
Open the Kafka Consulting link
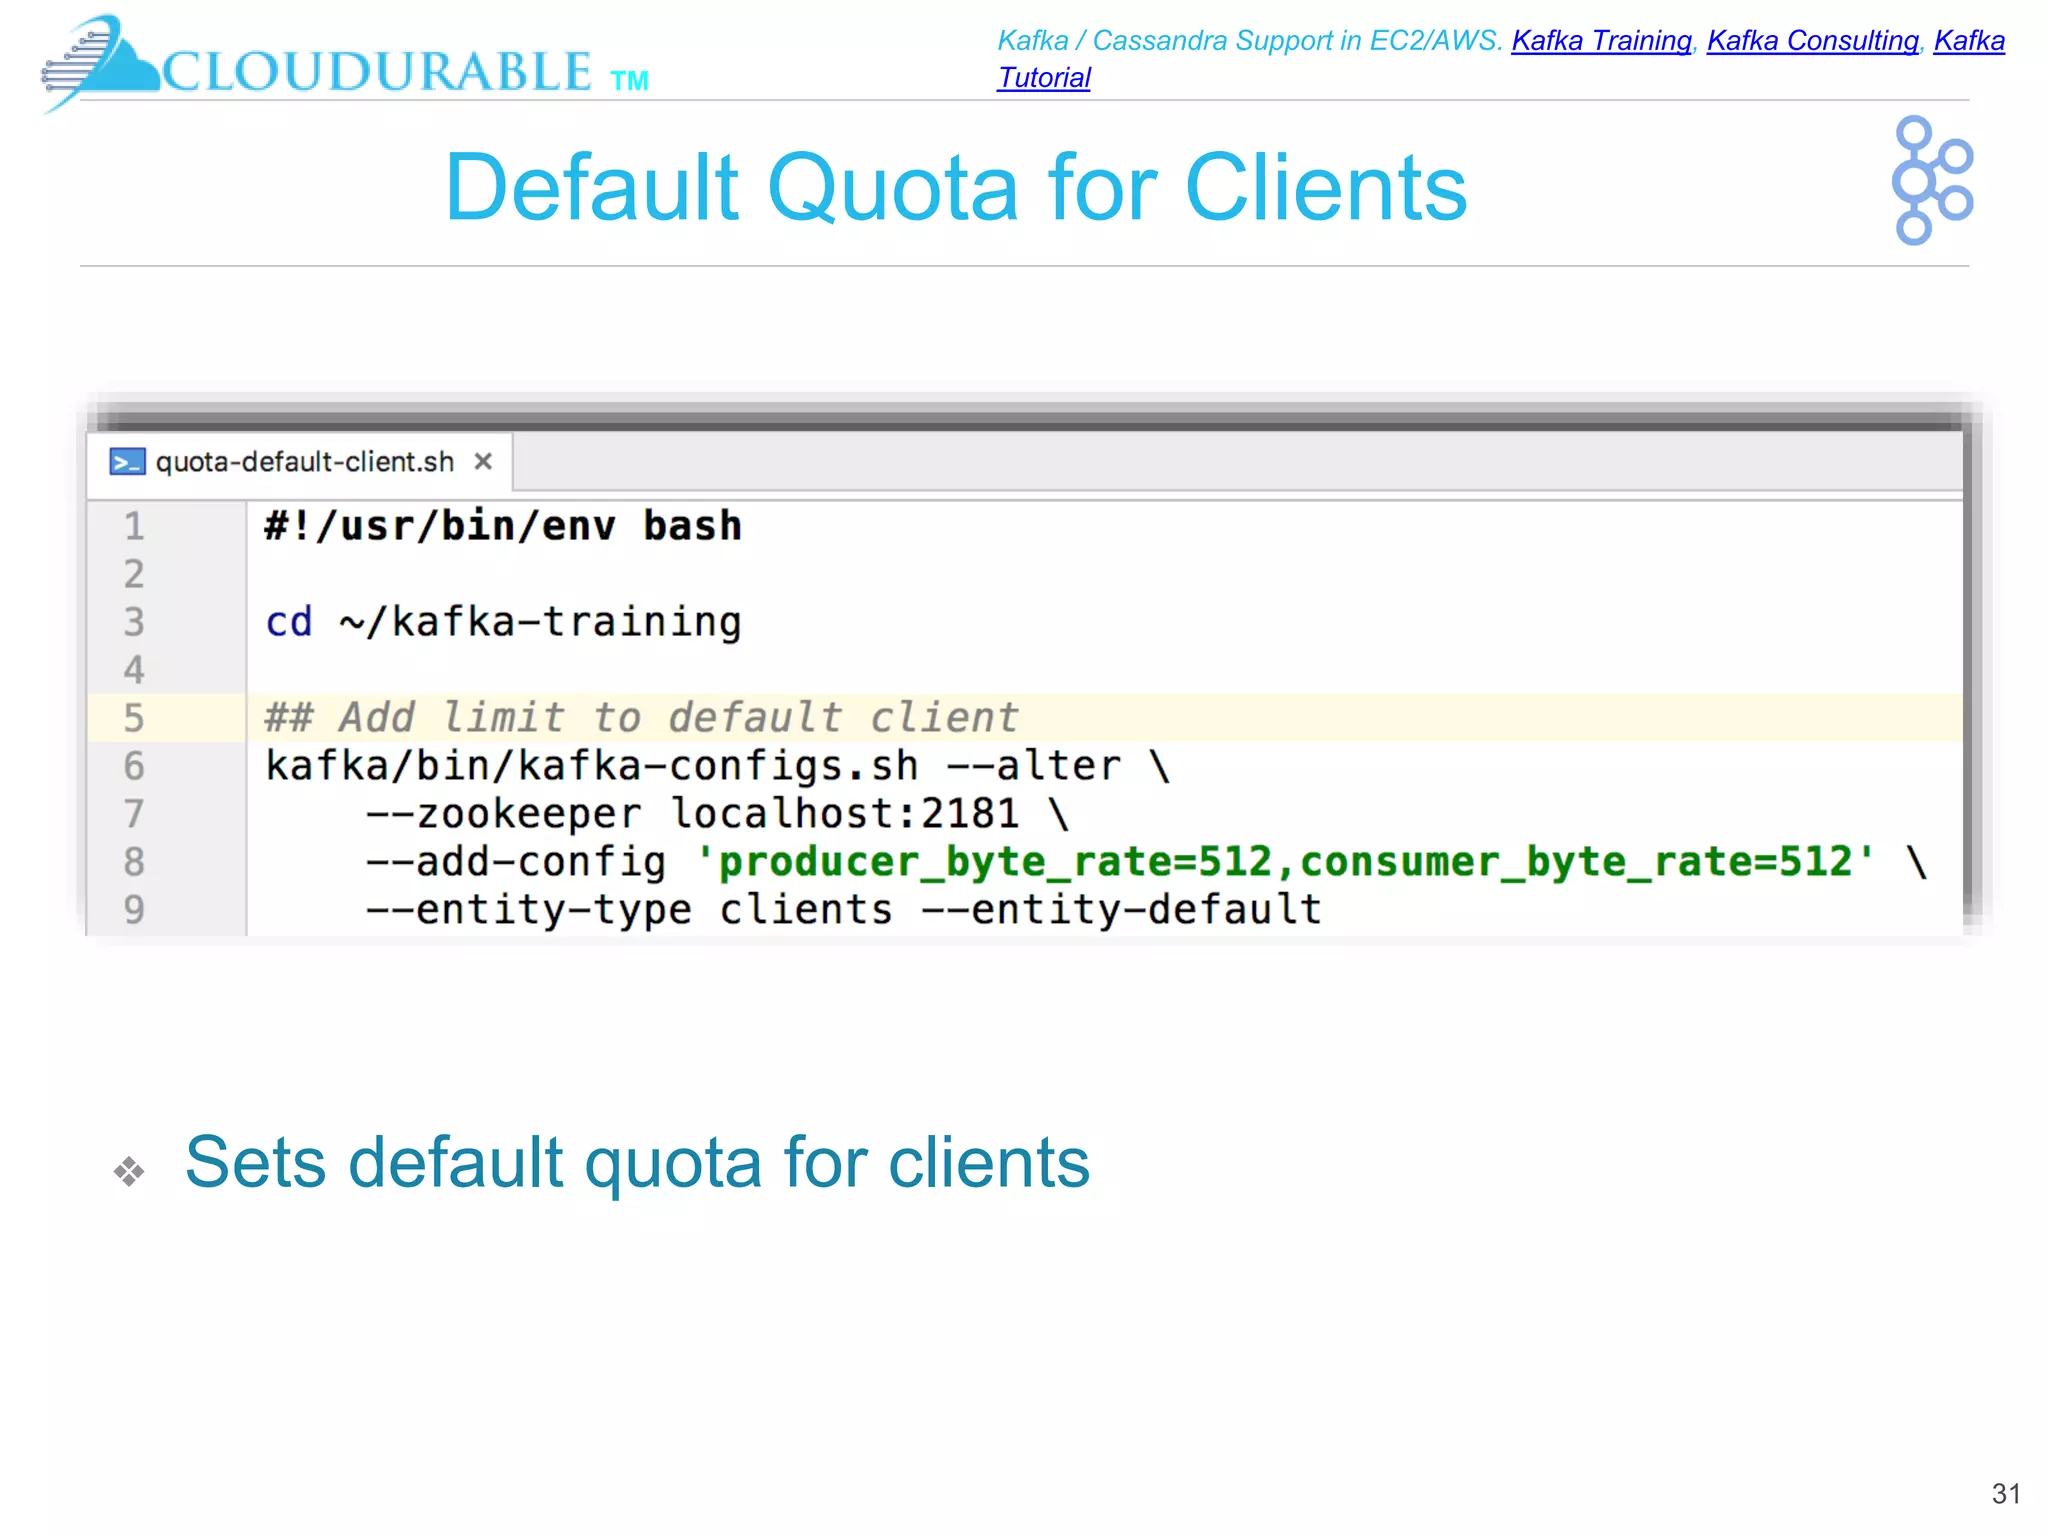pyautogui.click(x=1812, y=41)
